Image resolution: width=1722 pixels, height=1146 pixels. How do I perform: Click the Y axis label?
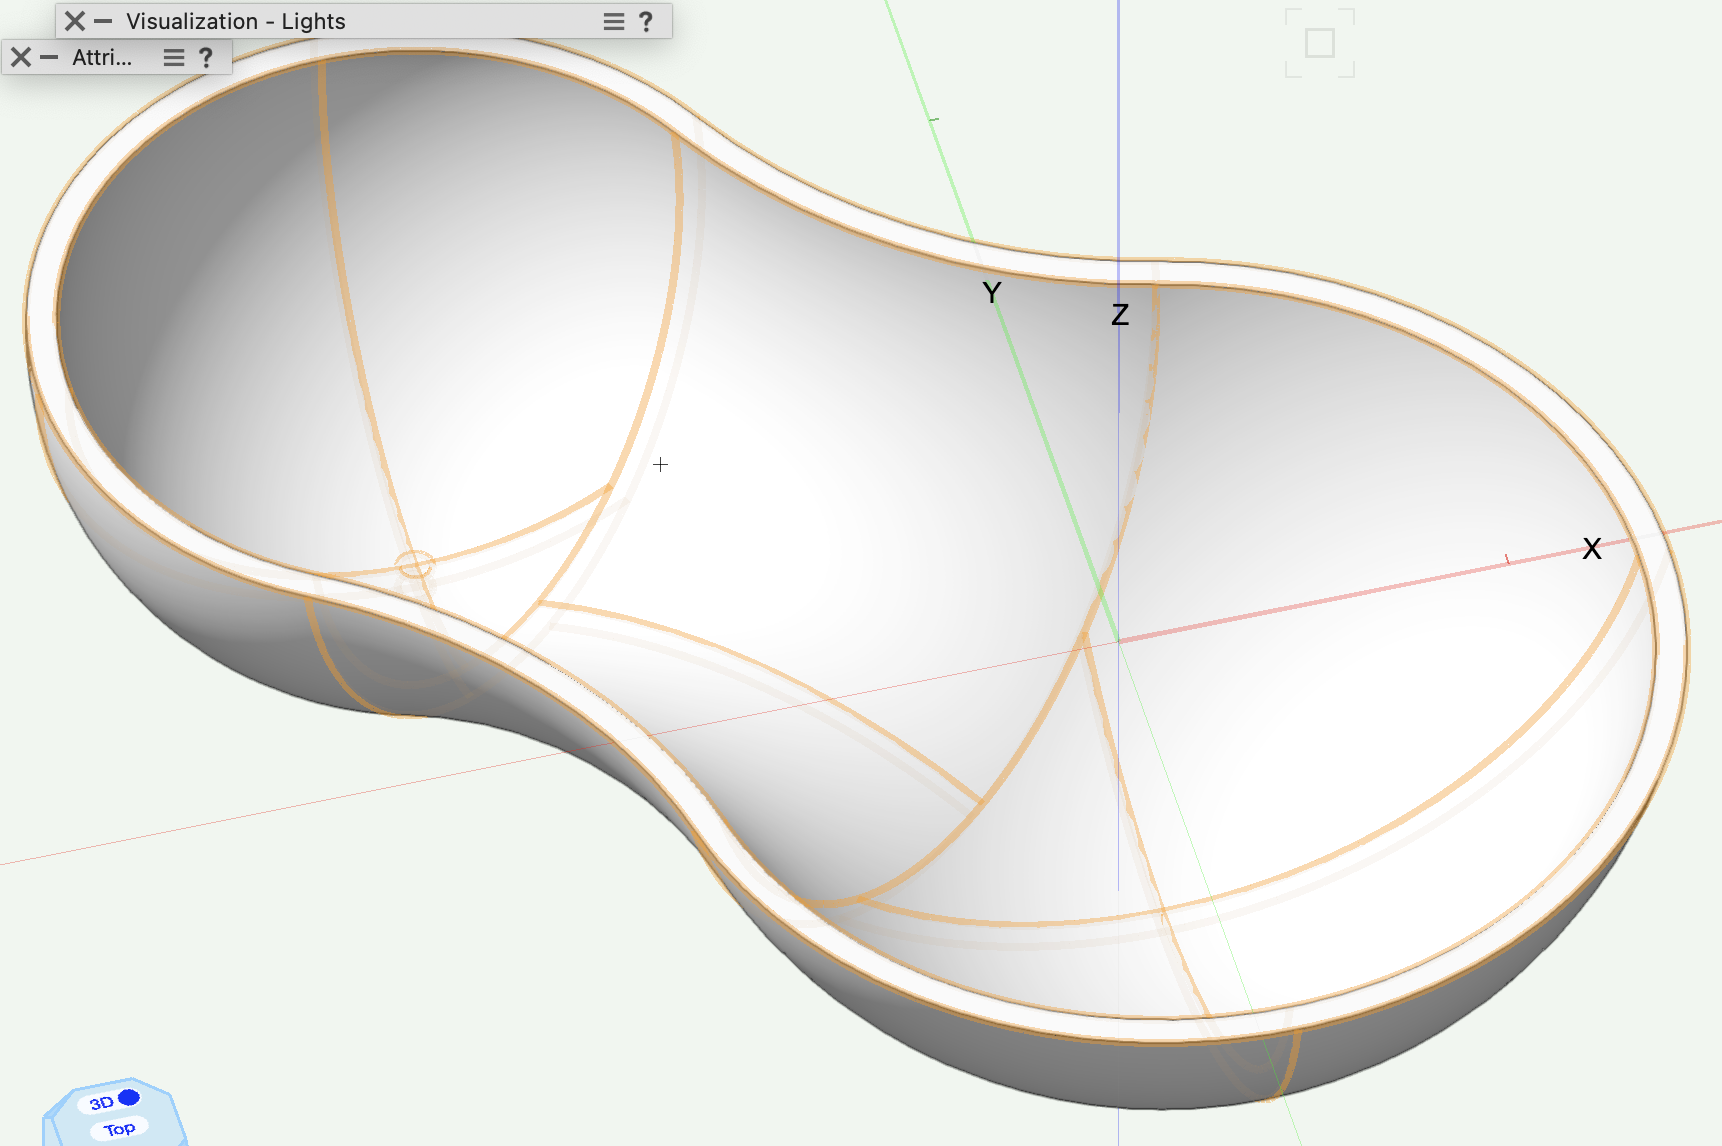(x=991, y=293)
